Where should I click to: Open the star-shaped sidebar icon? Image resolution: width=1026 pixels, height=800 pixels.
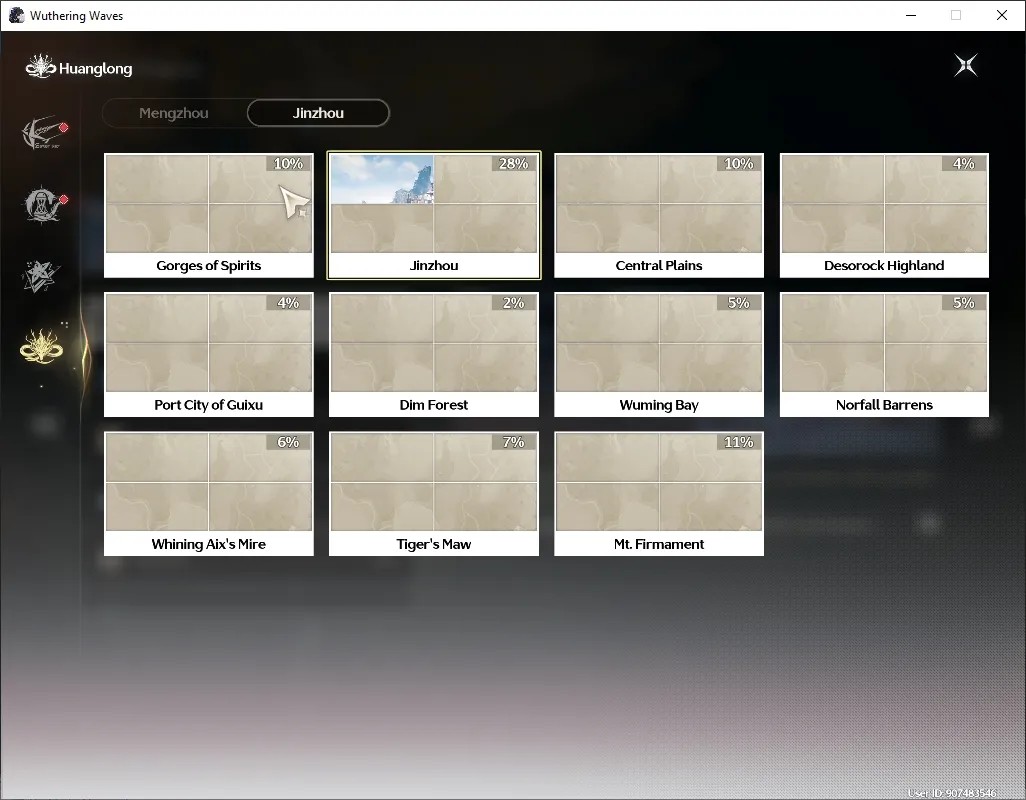pyautogui.click(x=41, y=276)
